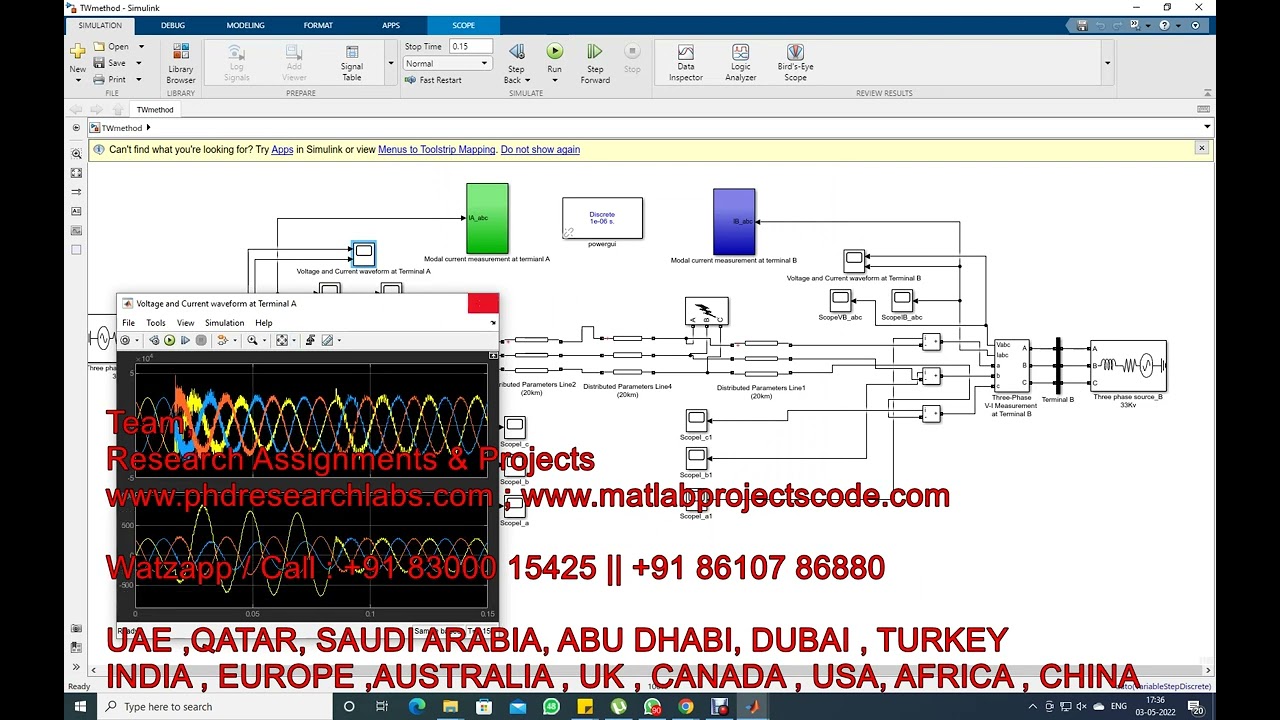Screen dimensions: 1280x720
Task: Switch to the SCOPE ribbon tab
Action: 463,25
